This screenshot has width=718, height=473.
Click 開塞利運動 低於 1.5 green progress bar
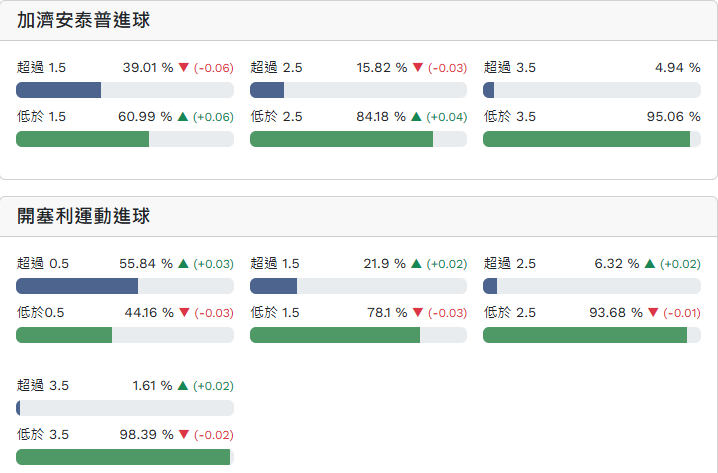[x=335, y=335]
